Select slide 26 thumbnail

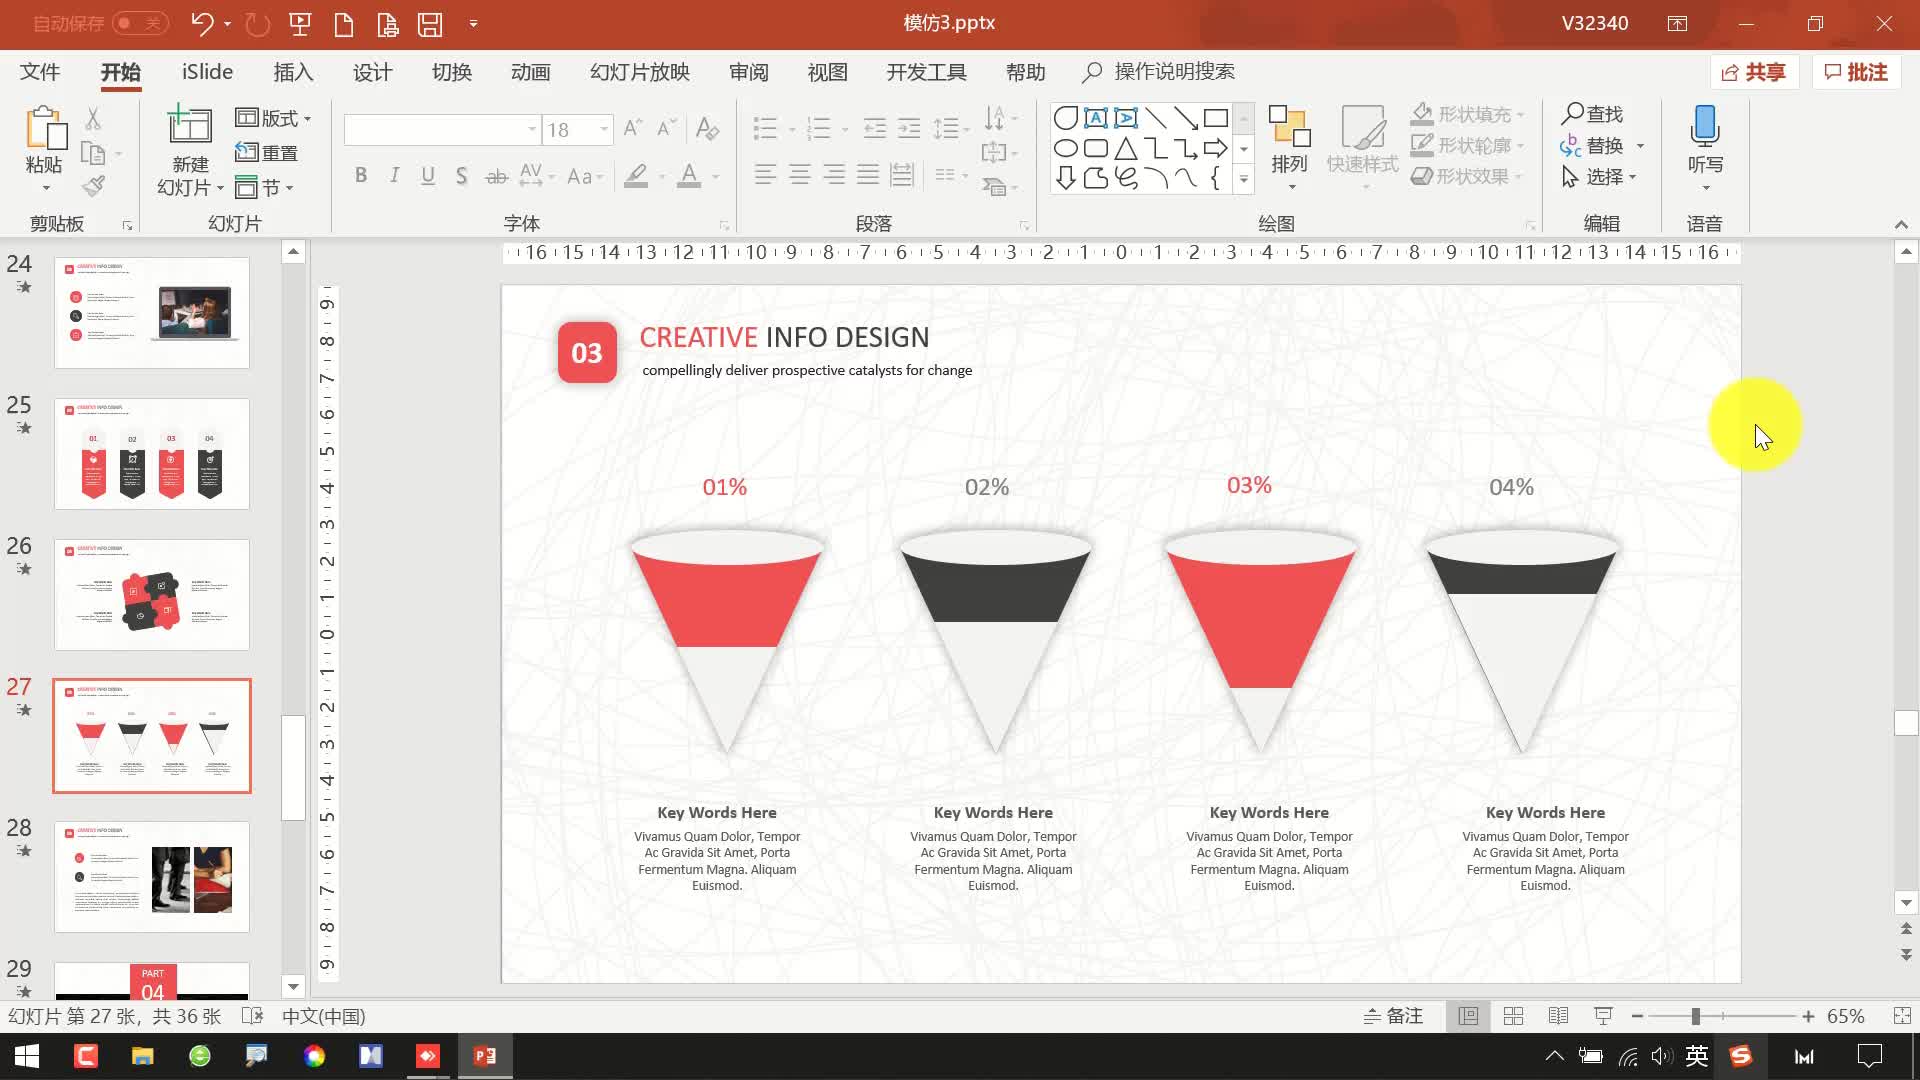pos(152,595)
